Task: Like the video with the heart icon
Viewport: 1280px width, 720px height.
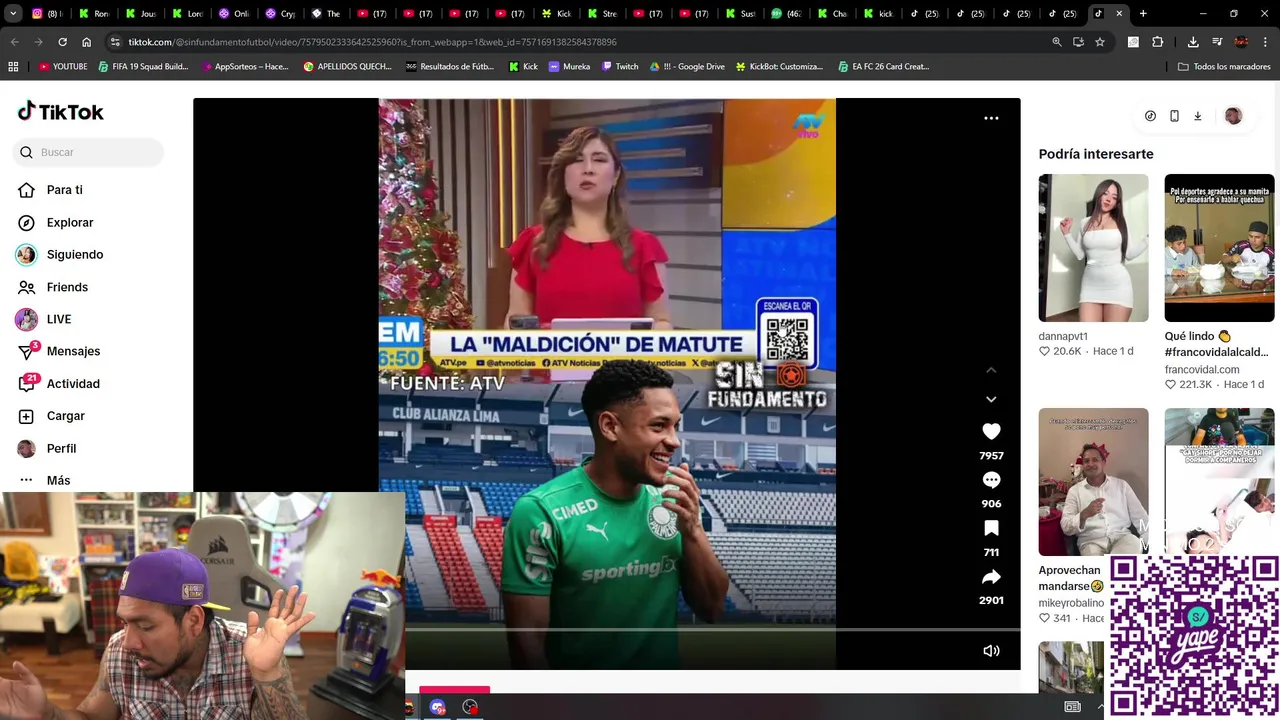Action: click(x=991, y=431)
